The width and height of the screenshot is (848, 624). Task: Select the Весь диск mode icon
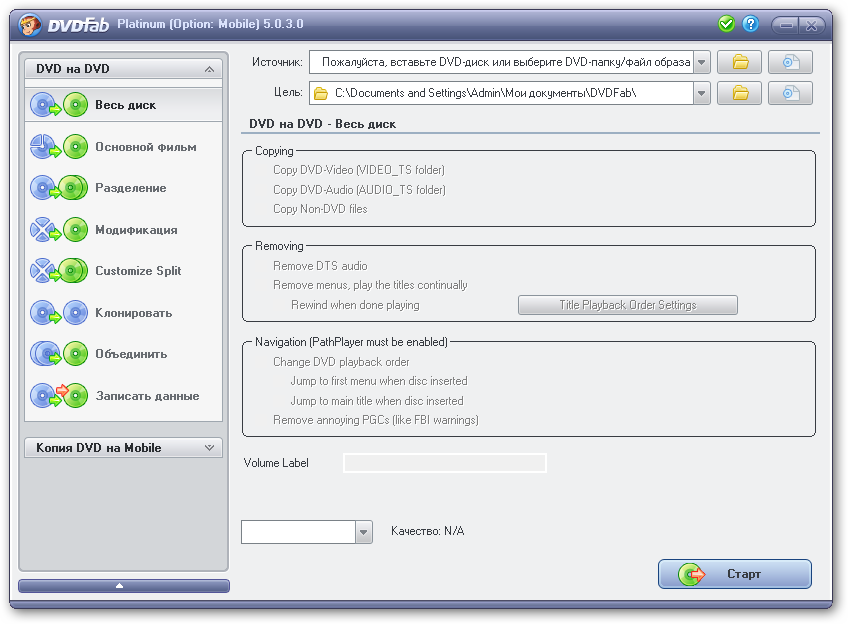tap(59, 105)
